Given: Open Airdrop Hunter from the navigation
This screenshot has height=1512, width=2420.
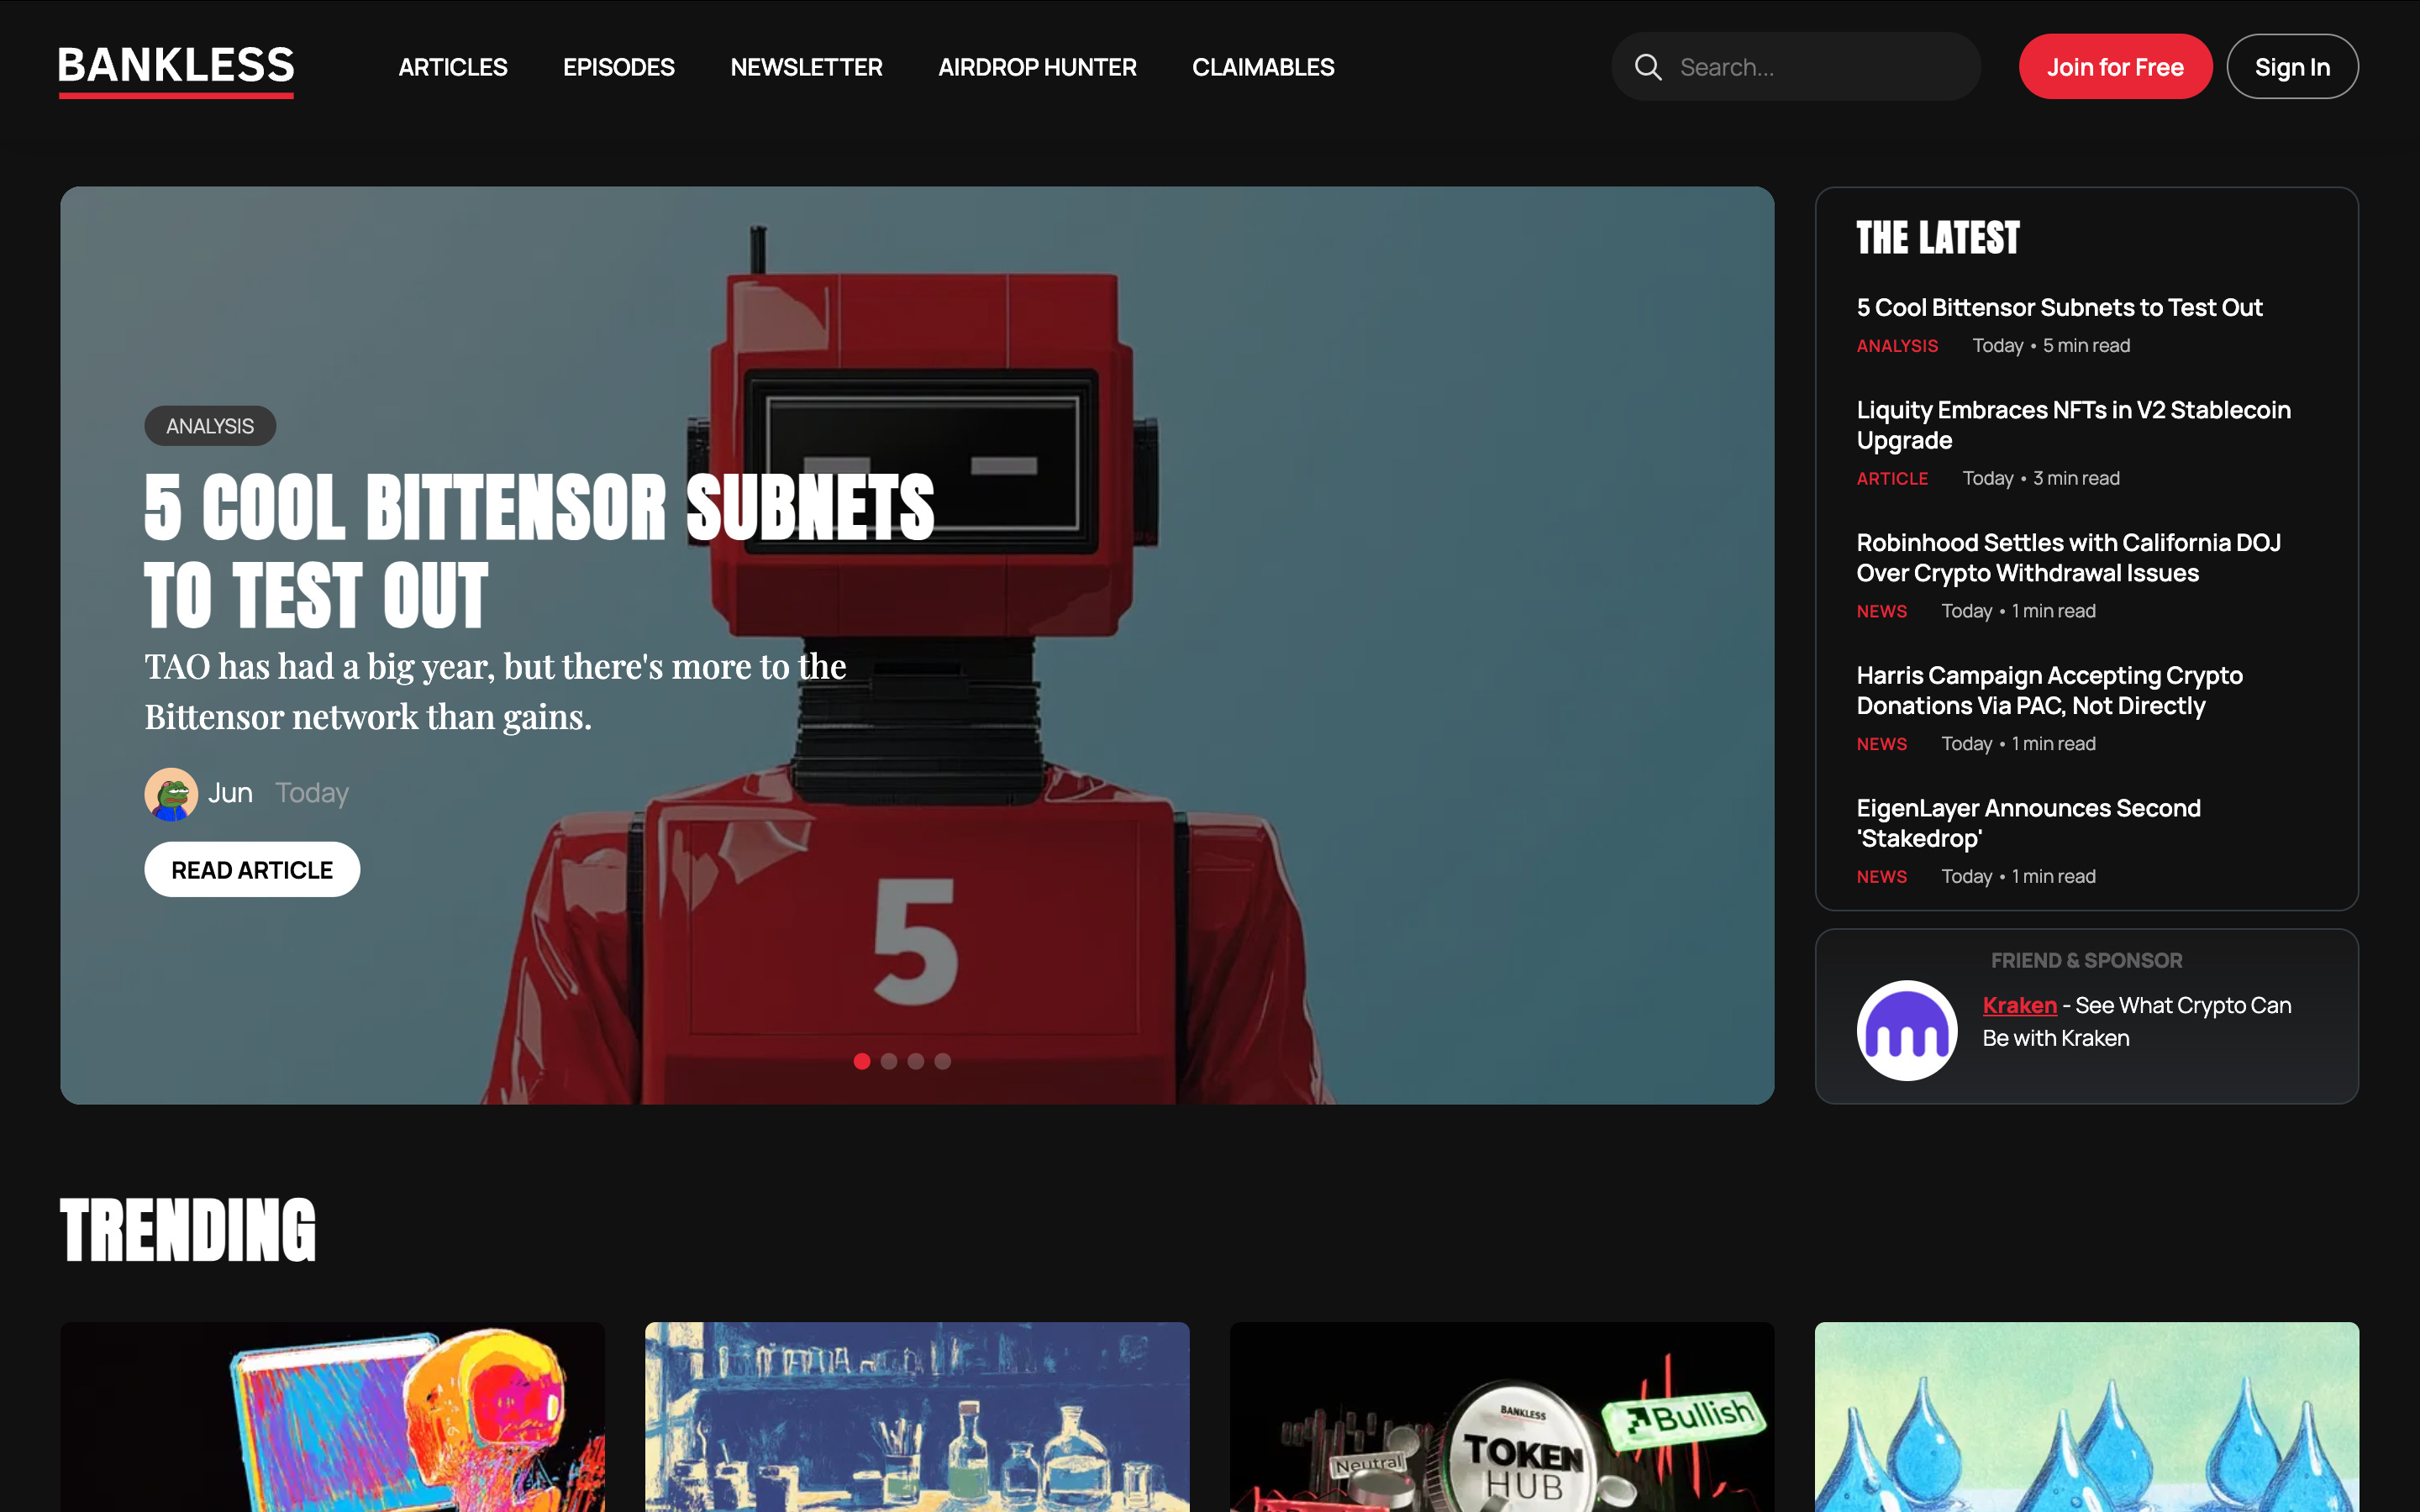Looking at the screenshot, I should coord(1037,67).
